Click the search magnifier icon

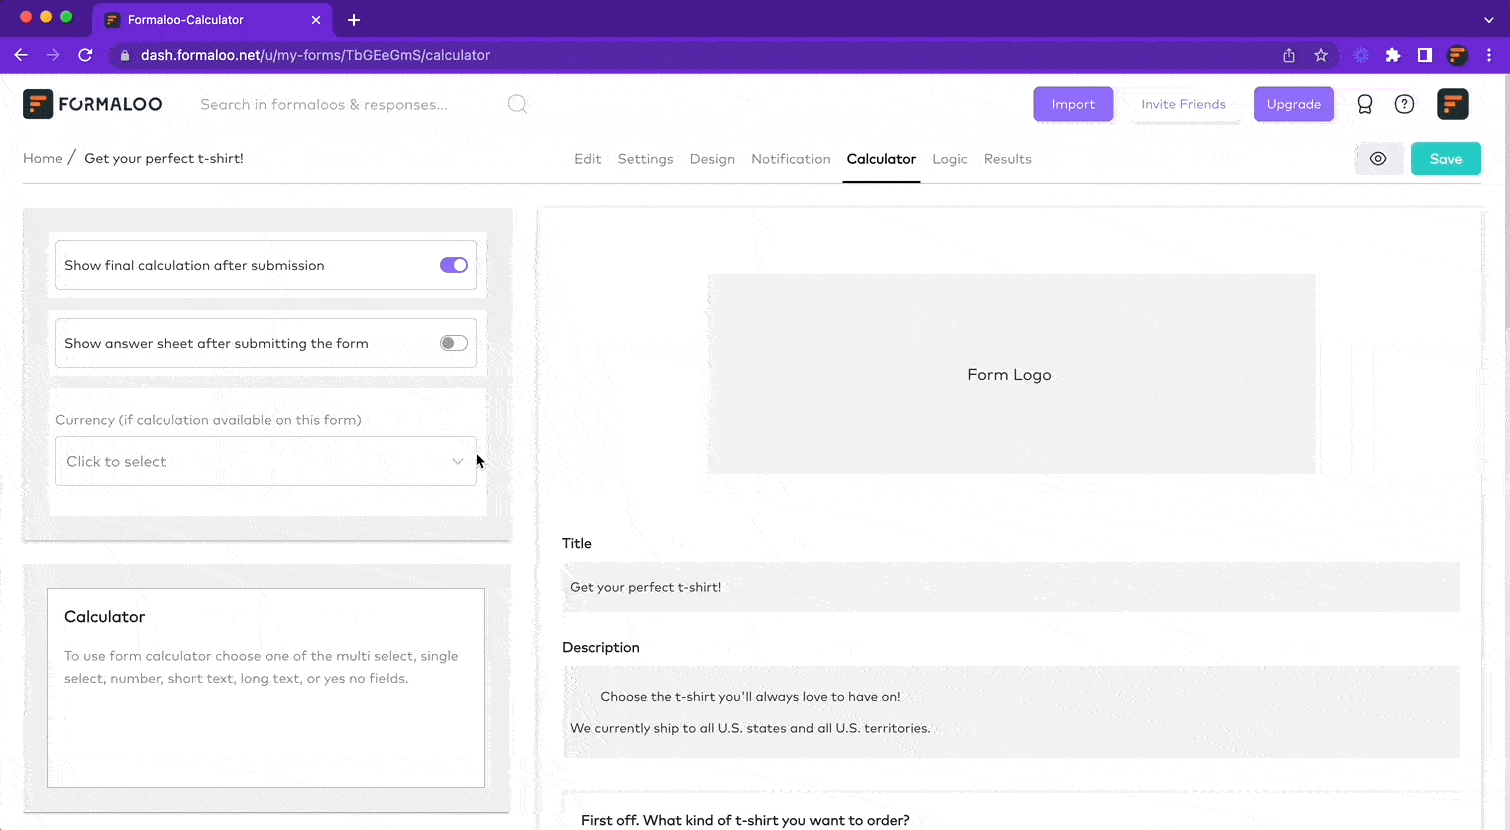click(517, 104)
